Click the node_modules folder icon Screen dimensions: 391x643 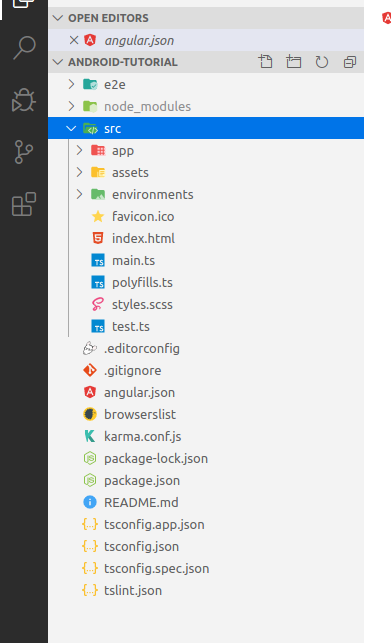click(90, 106)
